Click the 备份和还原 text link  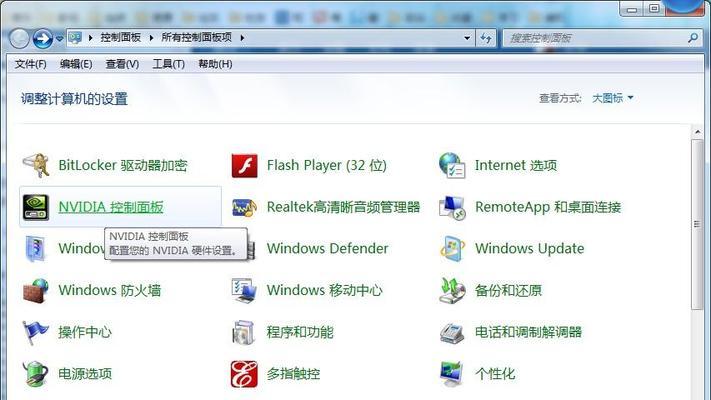pyautogui.click(x=508, y=290)
